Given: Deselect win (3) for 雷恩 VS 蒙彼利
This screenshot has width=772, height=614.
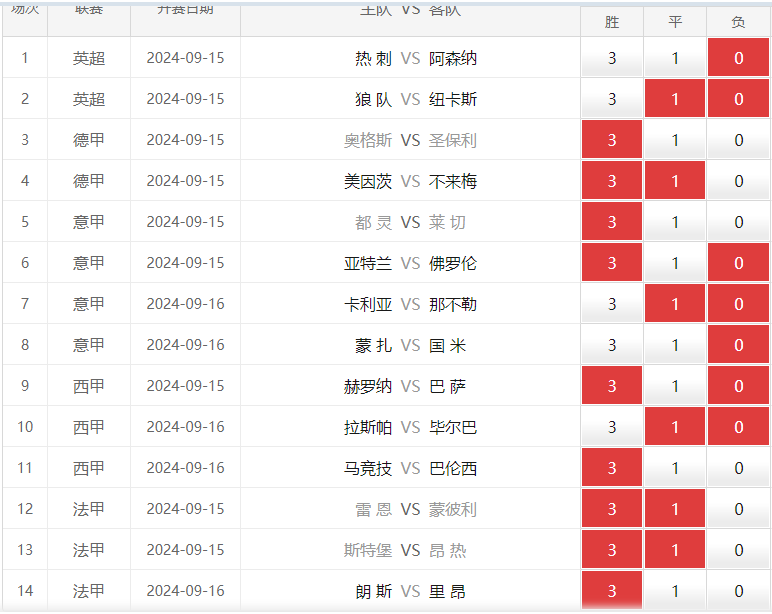Looking at the screenshot, I should pos(612,509).
